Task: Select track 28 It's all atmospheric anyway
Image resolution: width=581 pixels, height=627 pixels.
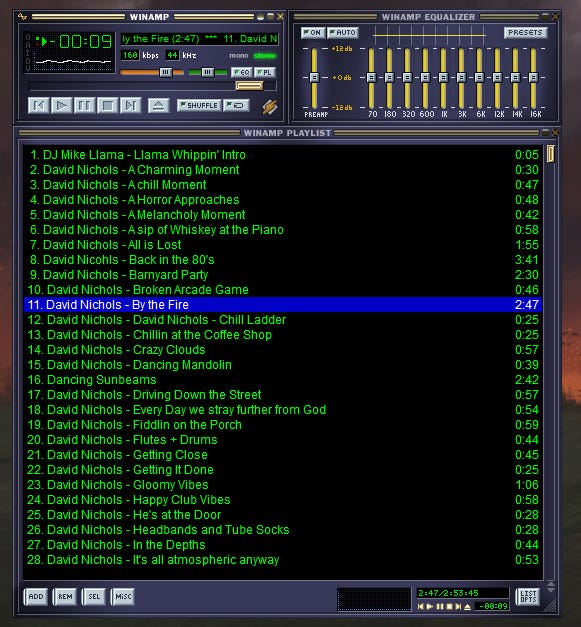Action: [x=283, y=560]
